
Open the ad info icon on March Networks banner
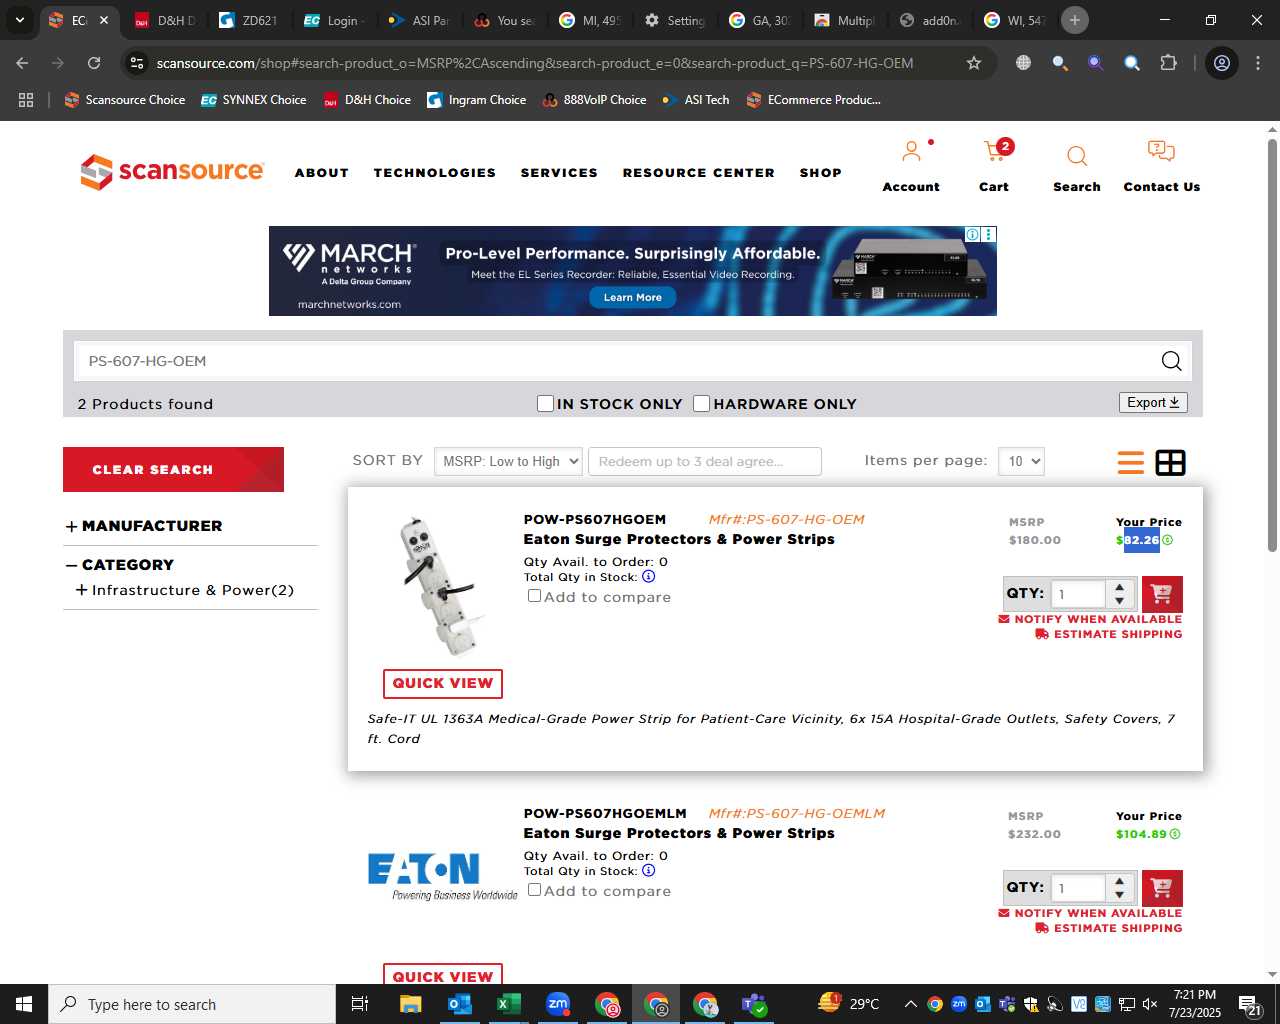(x=972, y=234)
